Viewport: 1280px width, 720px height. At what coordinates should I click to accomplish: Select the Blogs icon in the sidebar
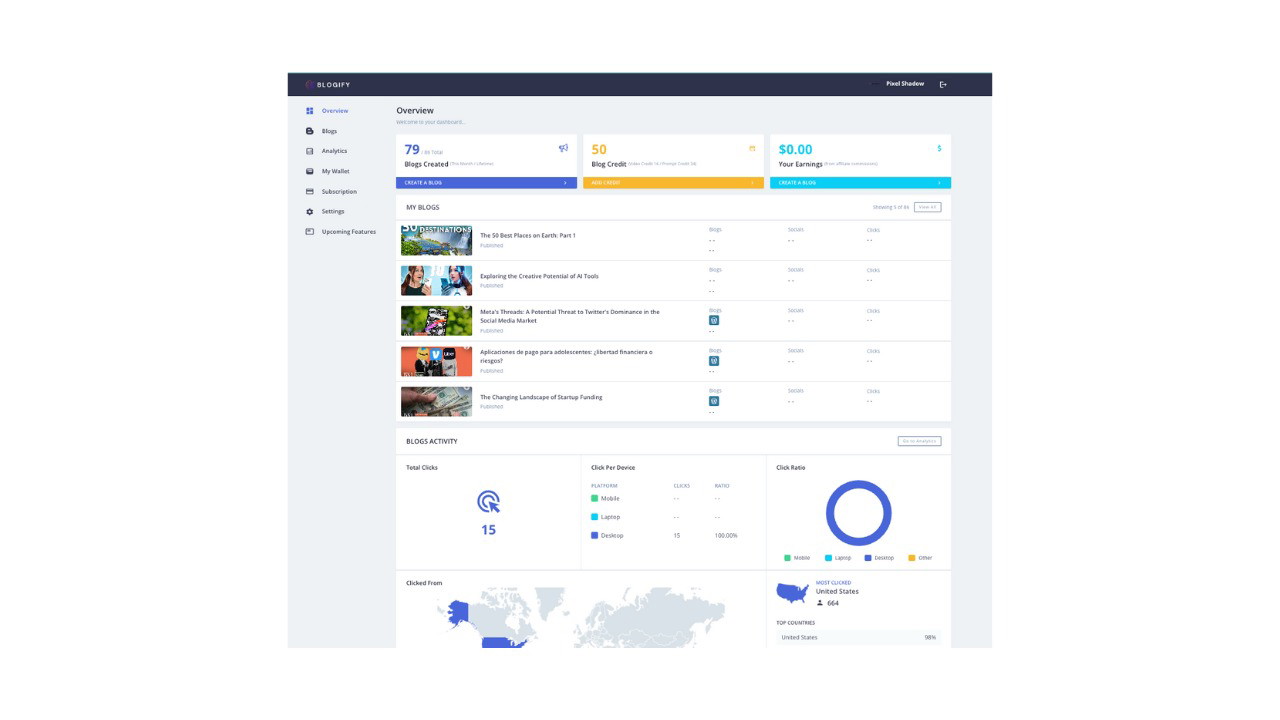309,131
